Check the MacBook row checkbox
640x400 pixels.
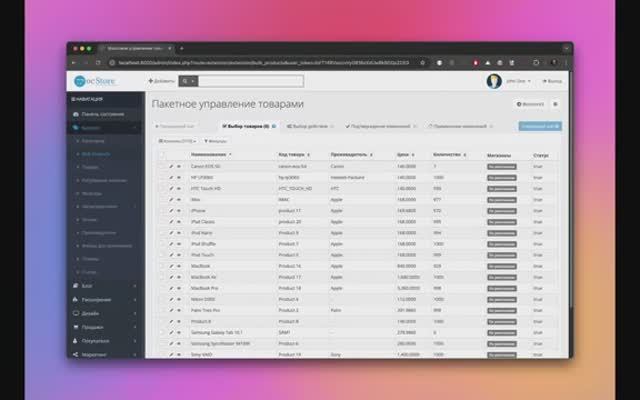(x=162, y=266)
